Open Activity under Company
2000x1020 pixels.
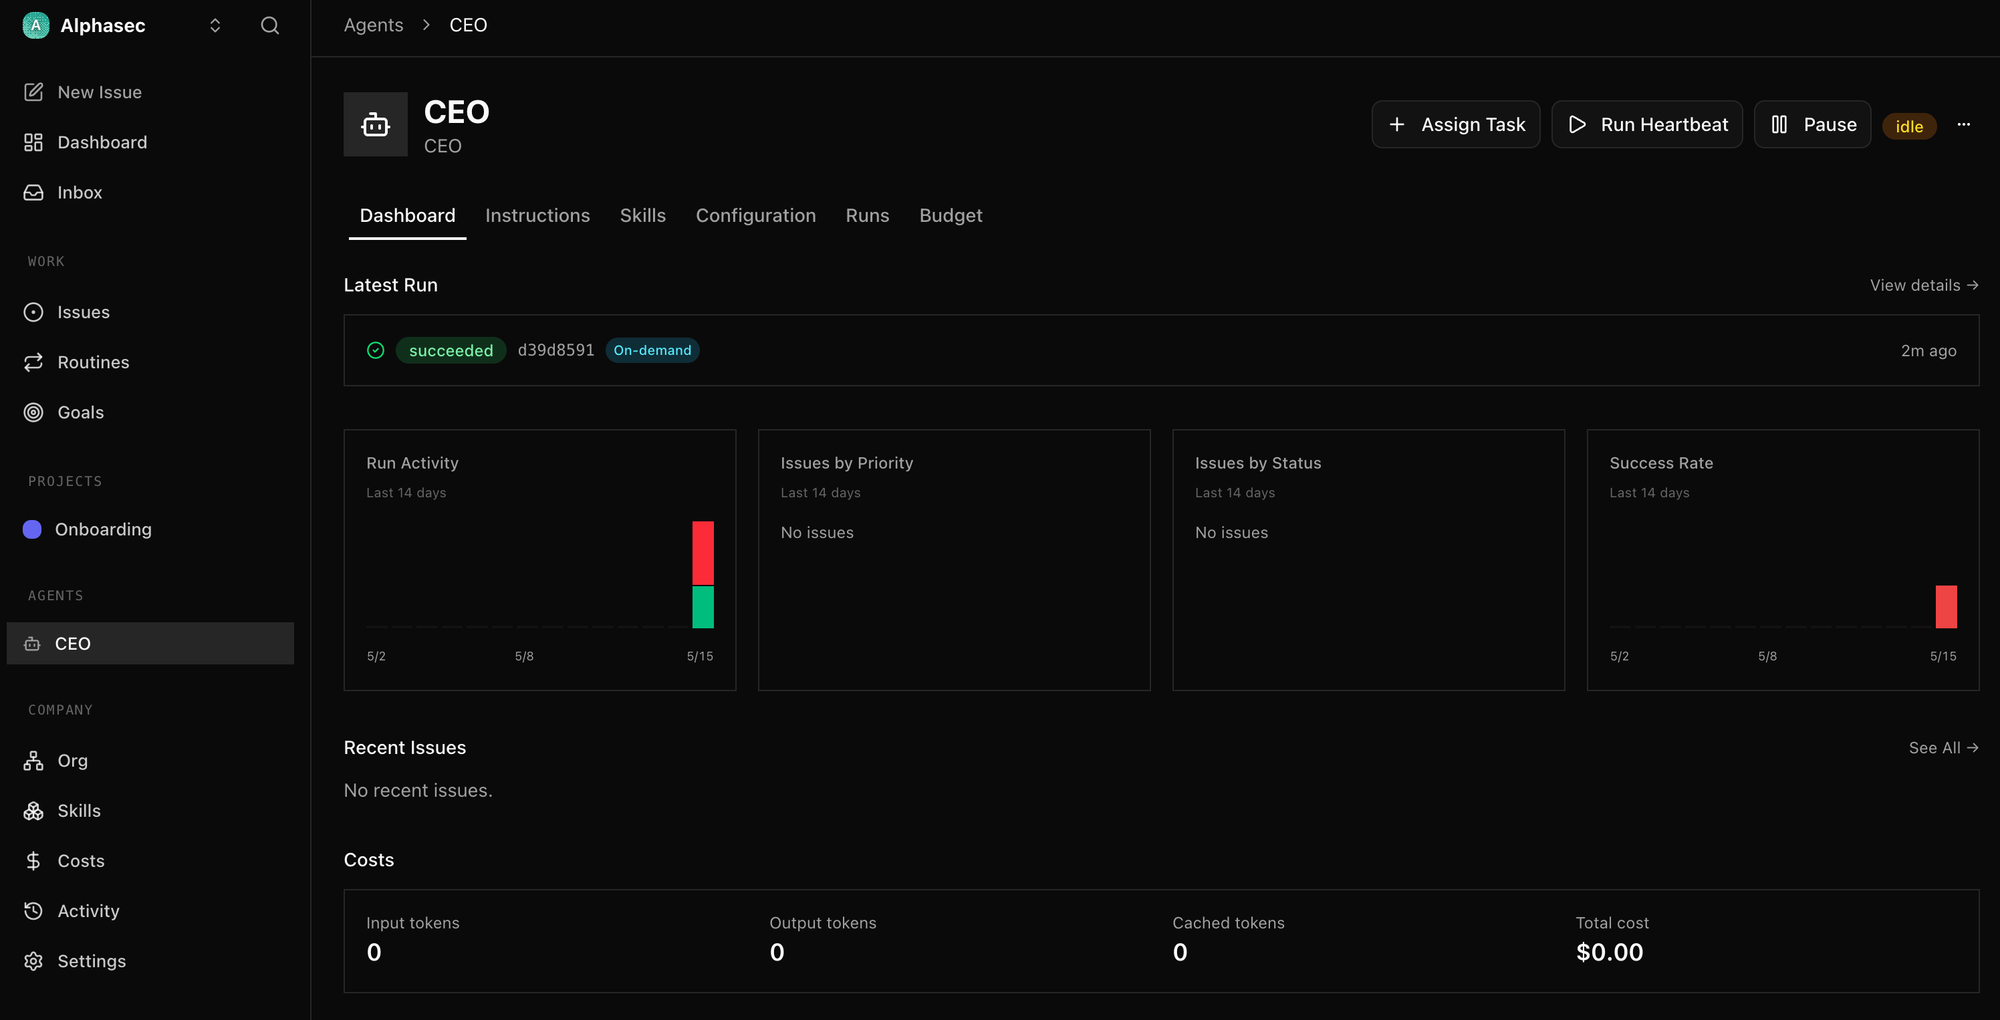[x=150, y=911]
